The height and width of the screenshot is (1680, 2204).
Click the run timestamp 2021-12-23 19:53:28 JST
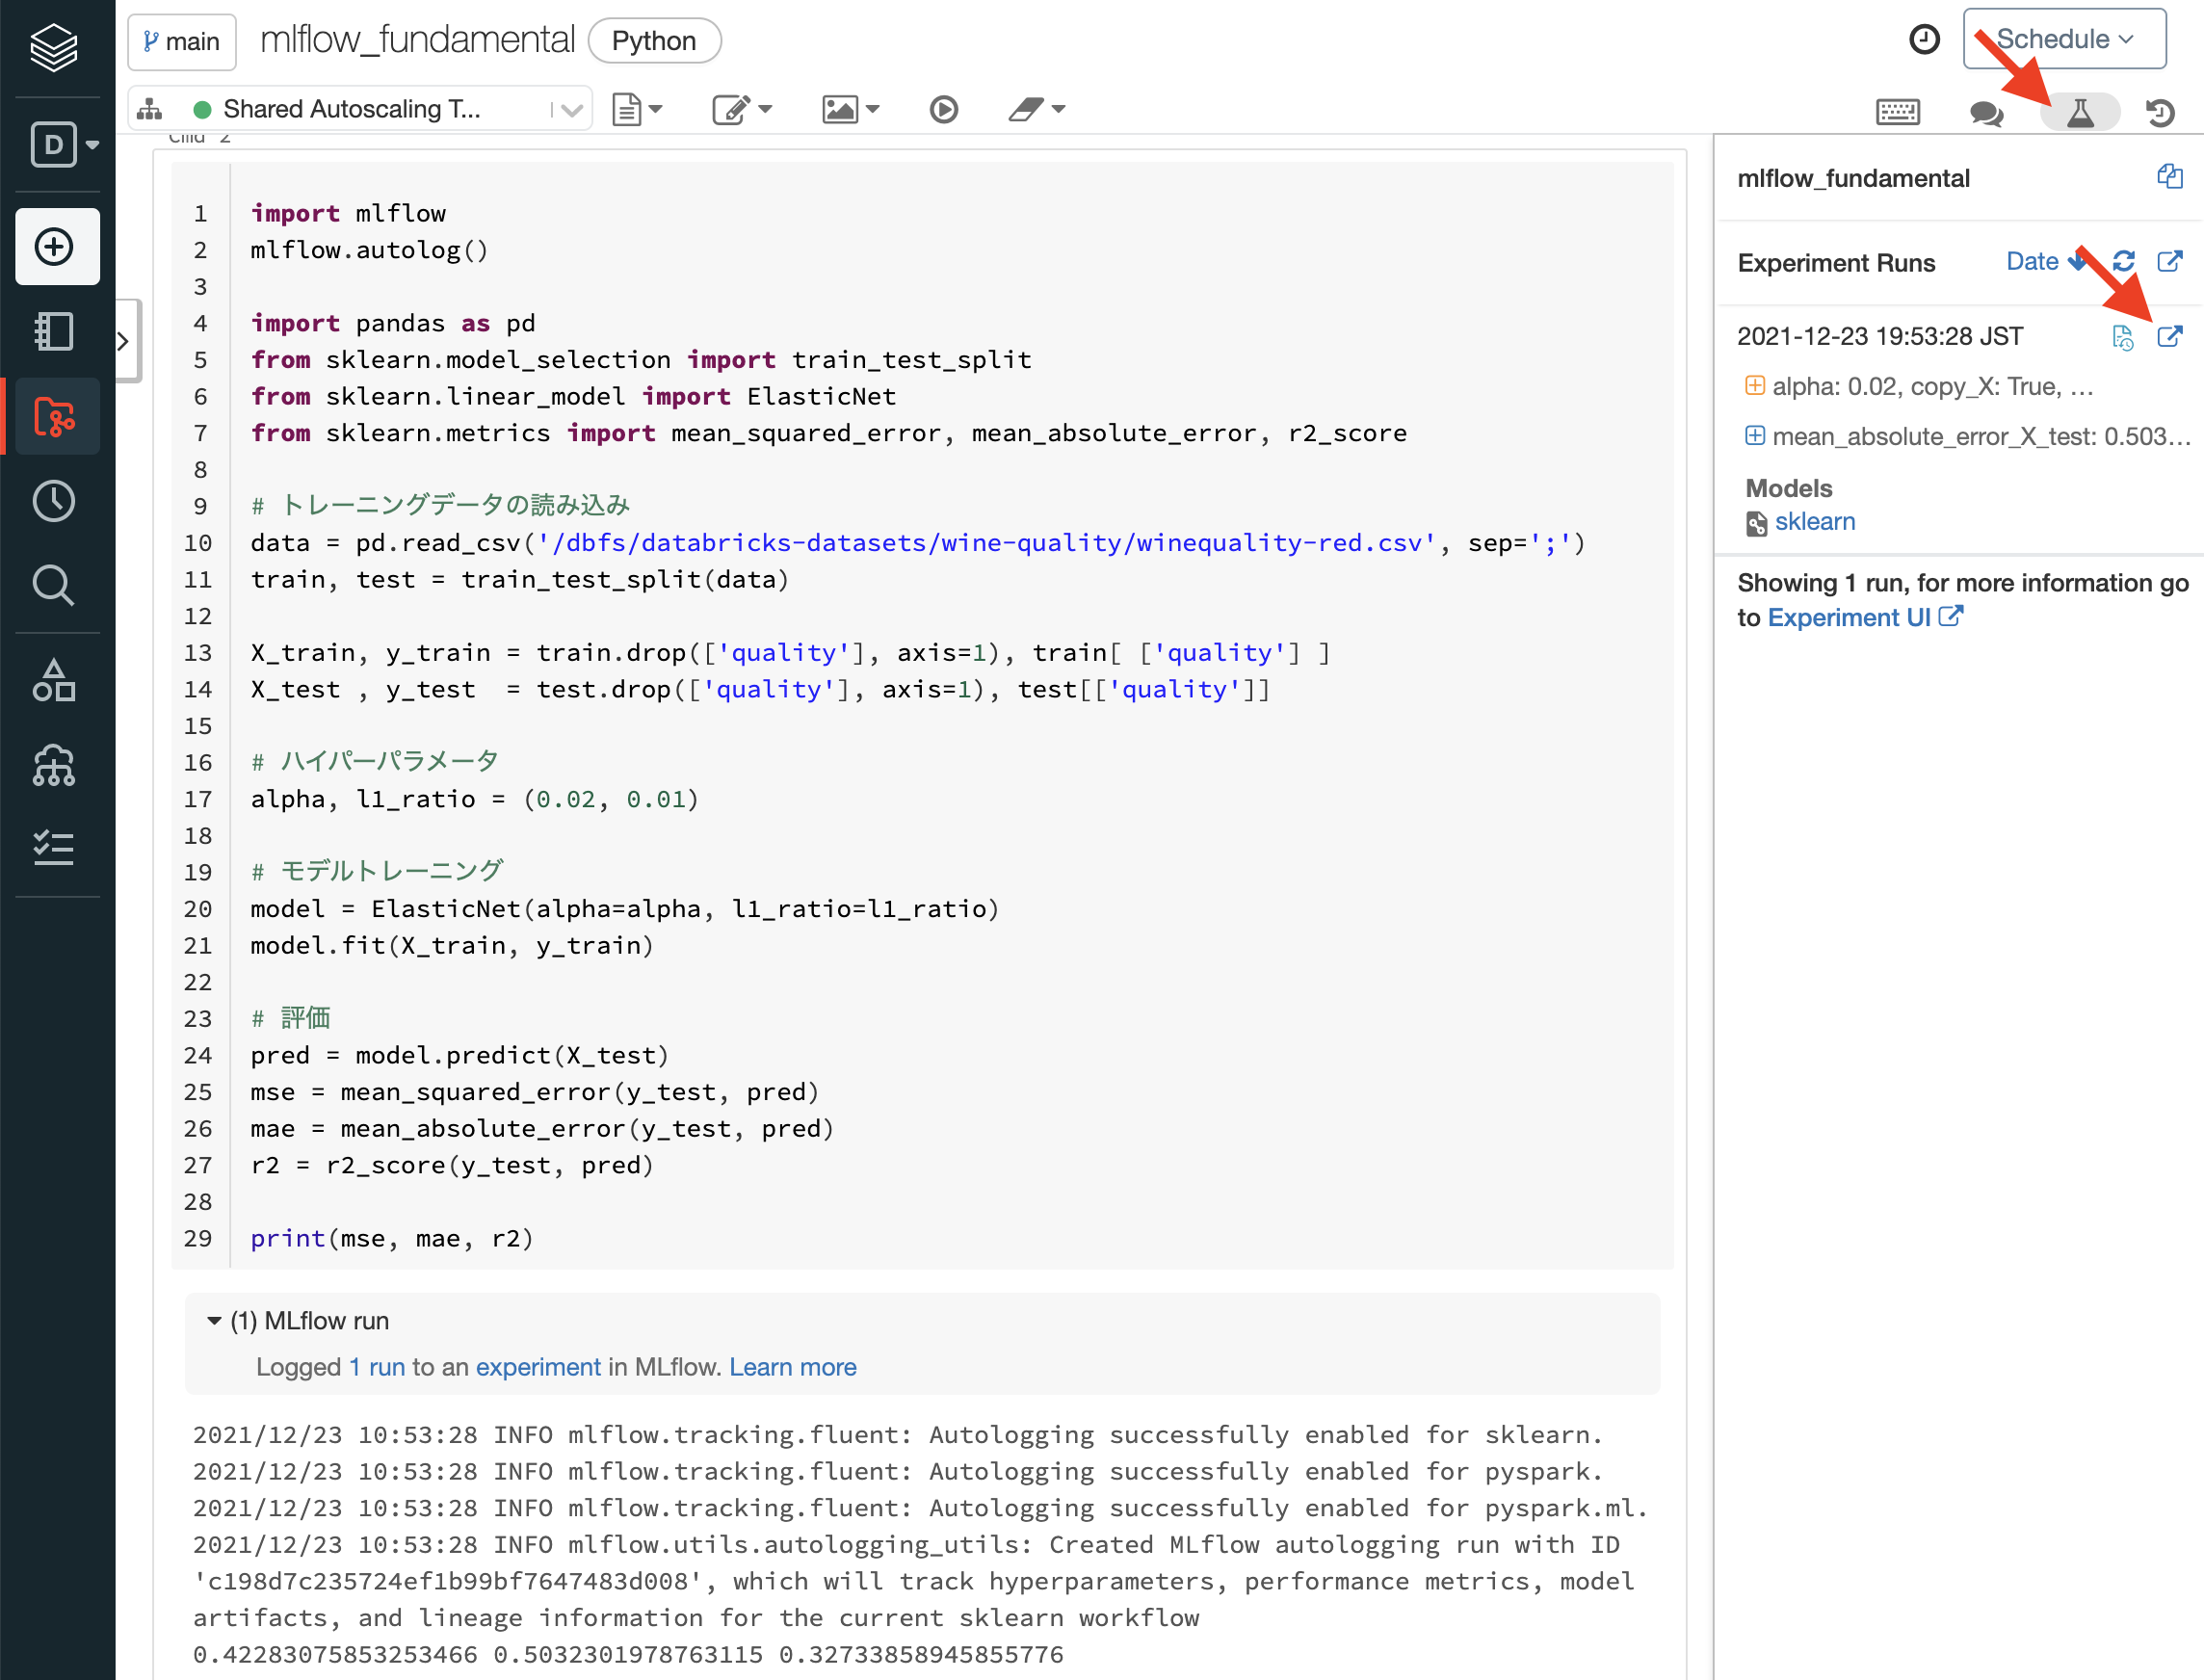[1880, 336]
